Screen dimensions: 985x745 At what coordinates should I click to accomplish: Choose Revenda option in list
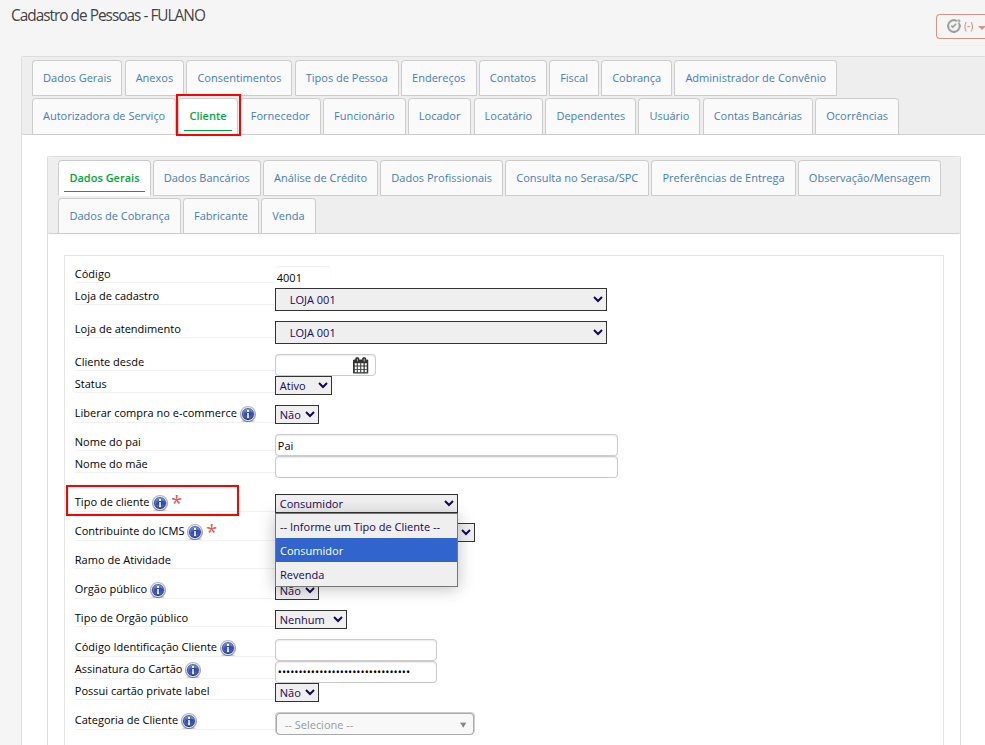(366, 575)
